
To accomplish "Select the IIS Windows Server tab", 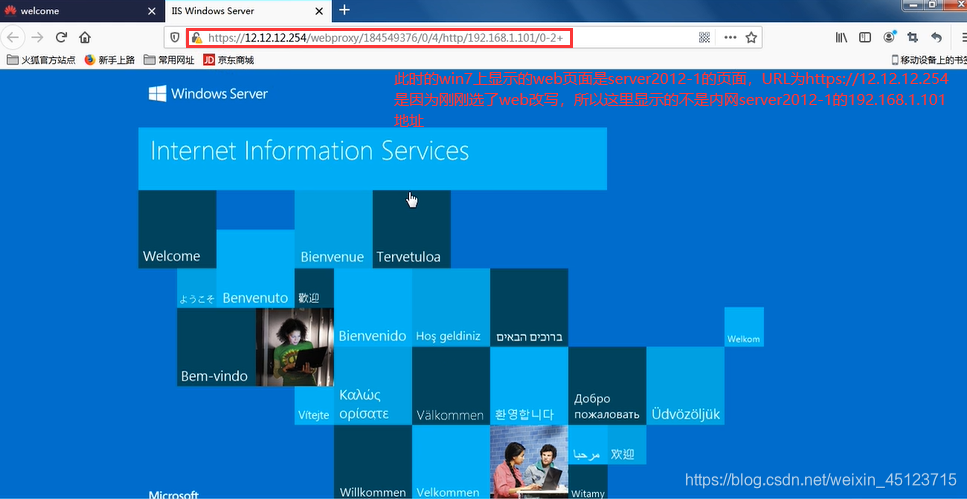I will click(247, 10).
